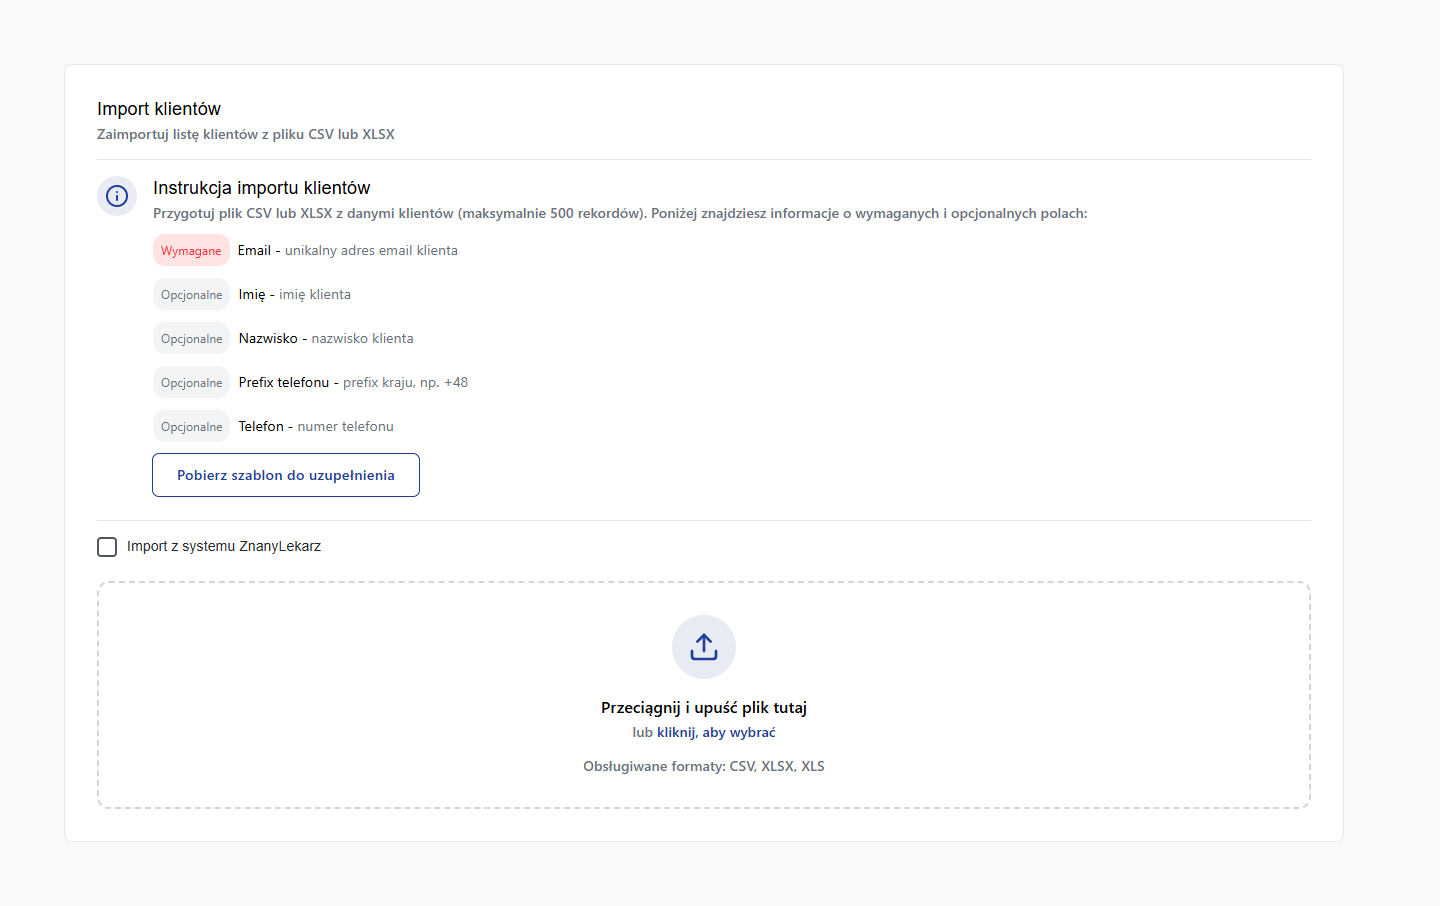Image resolution: width=1440 pixels, height=906 pixels.
Task: Click the Import klientów heading
Action: click(159, 109)
